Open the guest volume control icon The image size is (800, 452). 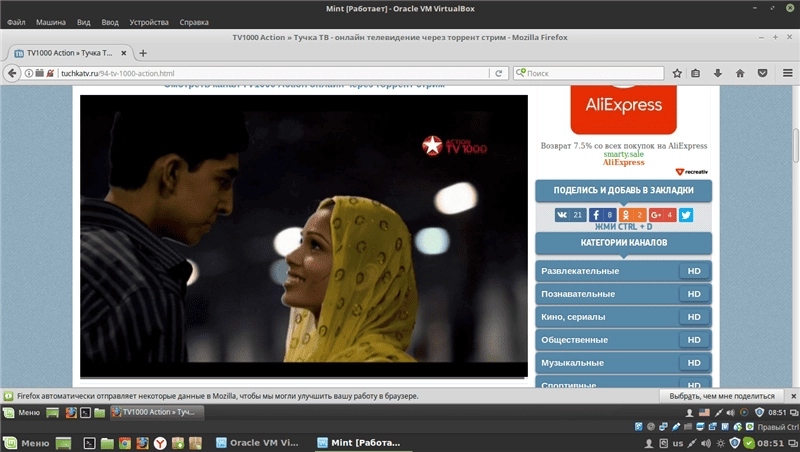pos(731,412)
